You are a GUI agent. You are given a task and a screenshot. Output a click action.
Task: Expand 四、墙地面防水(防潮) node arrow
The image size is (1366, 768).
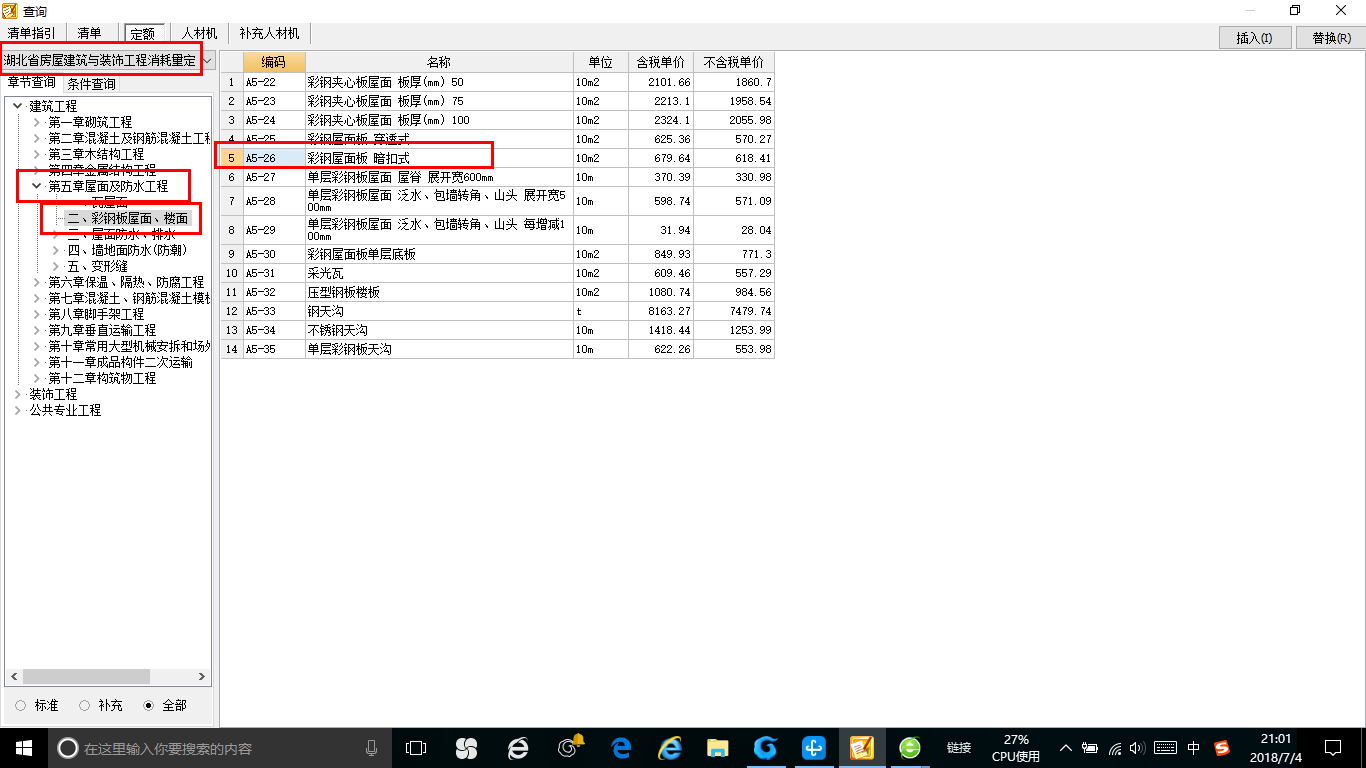coord(56,250)
